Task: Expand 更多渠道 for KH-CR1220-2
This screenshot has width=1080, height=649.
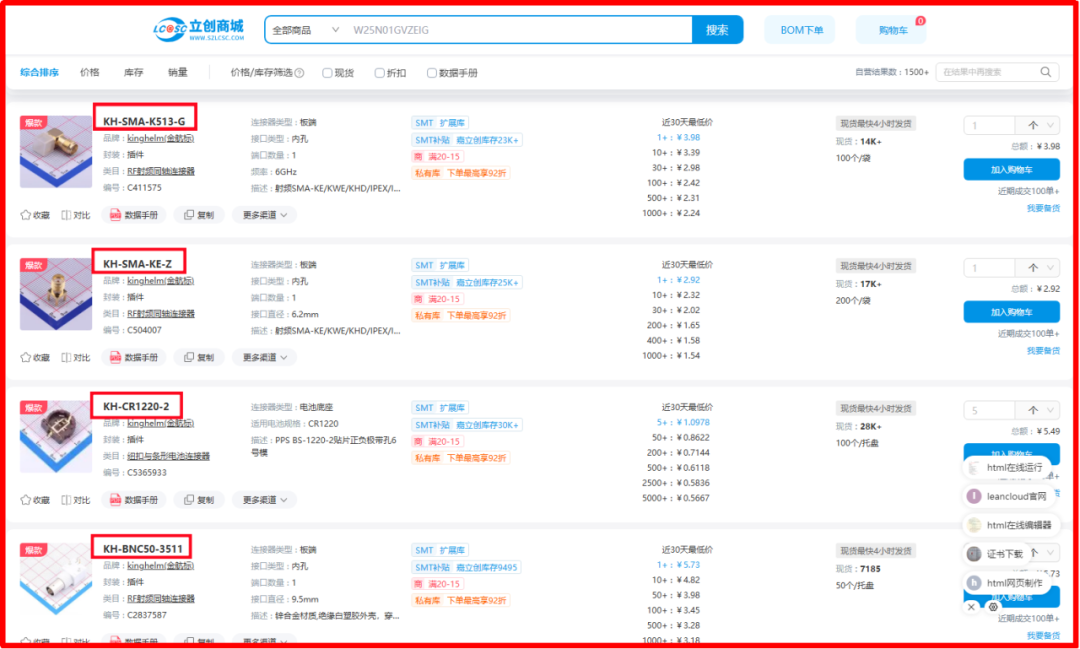Action: (x=264, y=499)
